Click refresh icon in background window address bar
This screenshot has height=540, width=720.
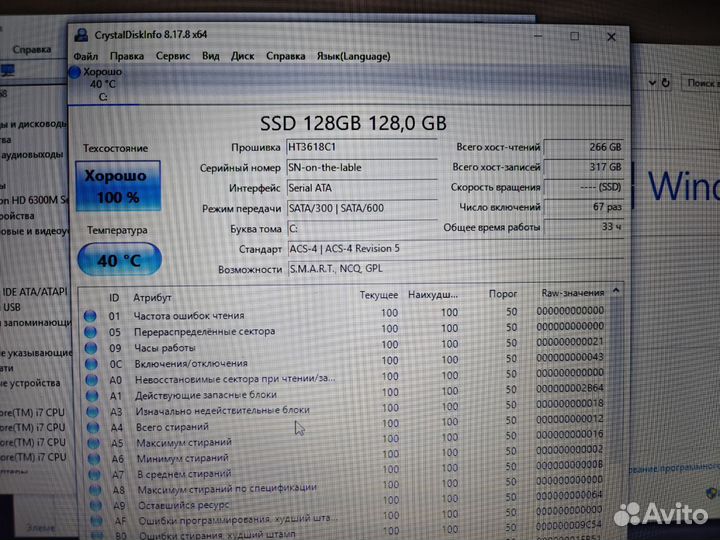pyautogui.click(x=665, y=83)
